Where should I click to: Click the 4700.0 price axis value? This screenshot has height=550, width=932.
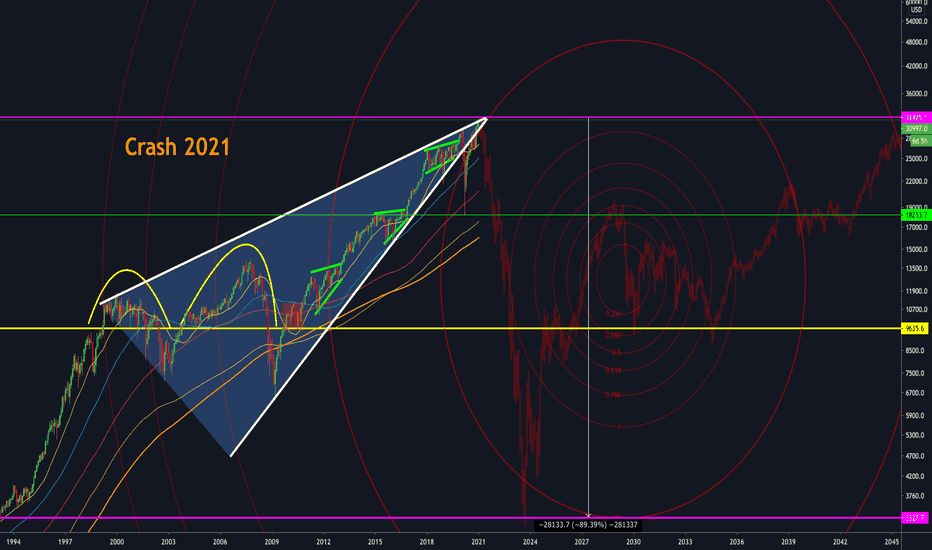click(x=916, y=456)
